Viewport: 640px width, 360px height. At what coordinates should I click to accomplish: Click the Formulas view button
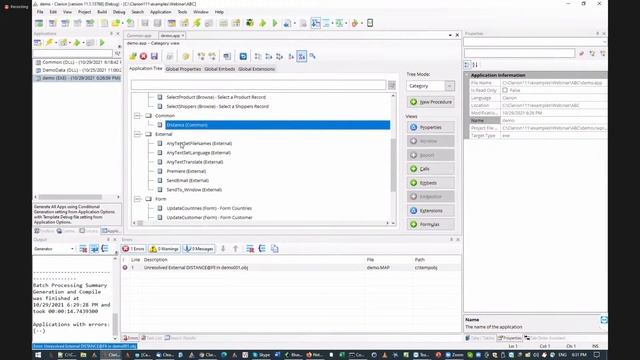(x=431, y=224)
